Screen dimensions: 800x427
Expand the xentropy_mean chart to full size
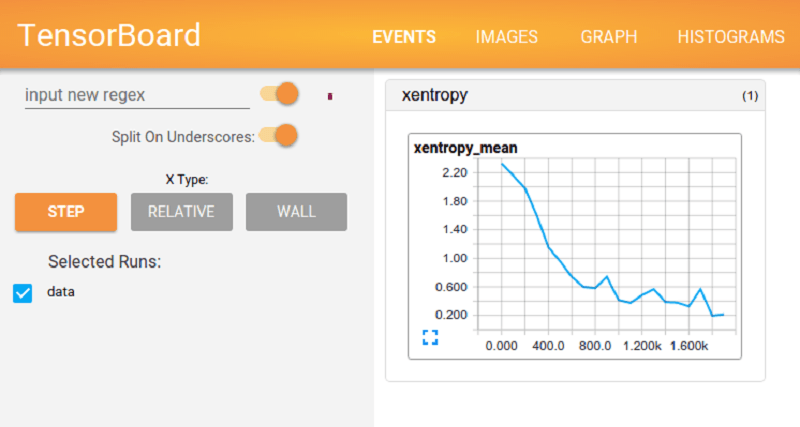click(x=431, y=337)
